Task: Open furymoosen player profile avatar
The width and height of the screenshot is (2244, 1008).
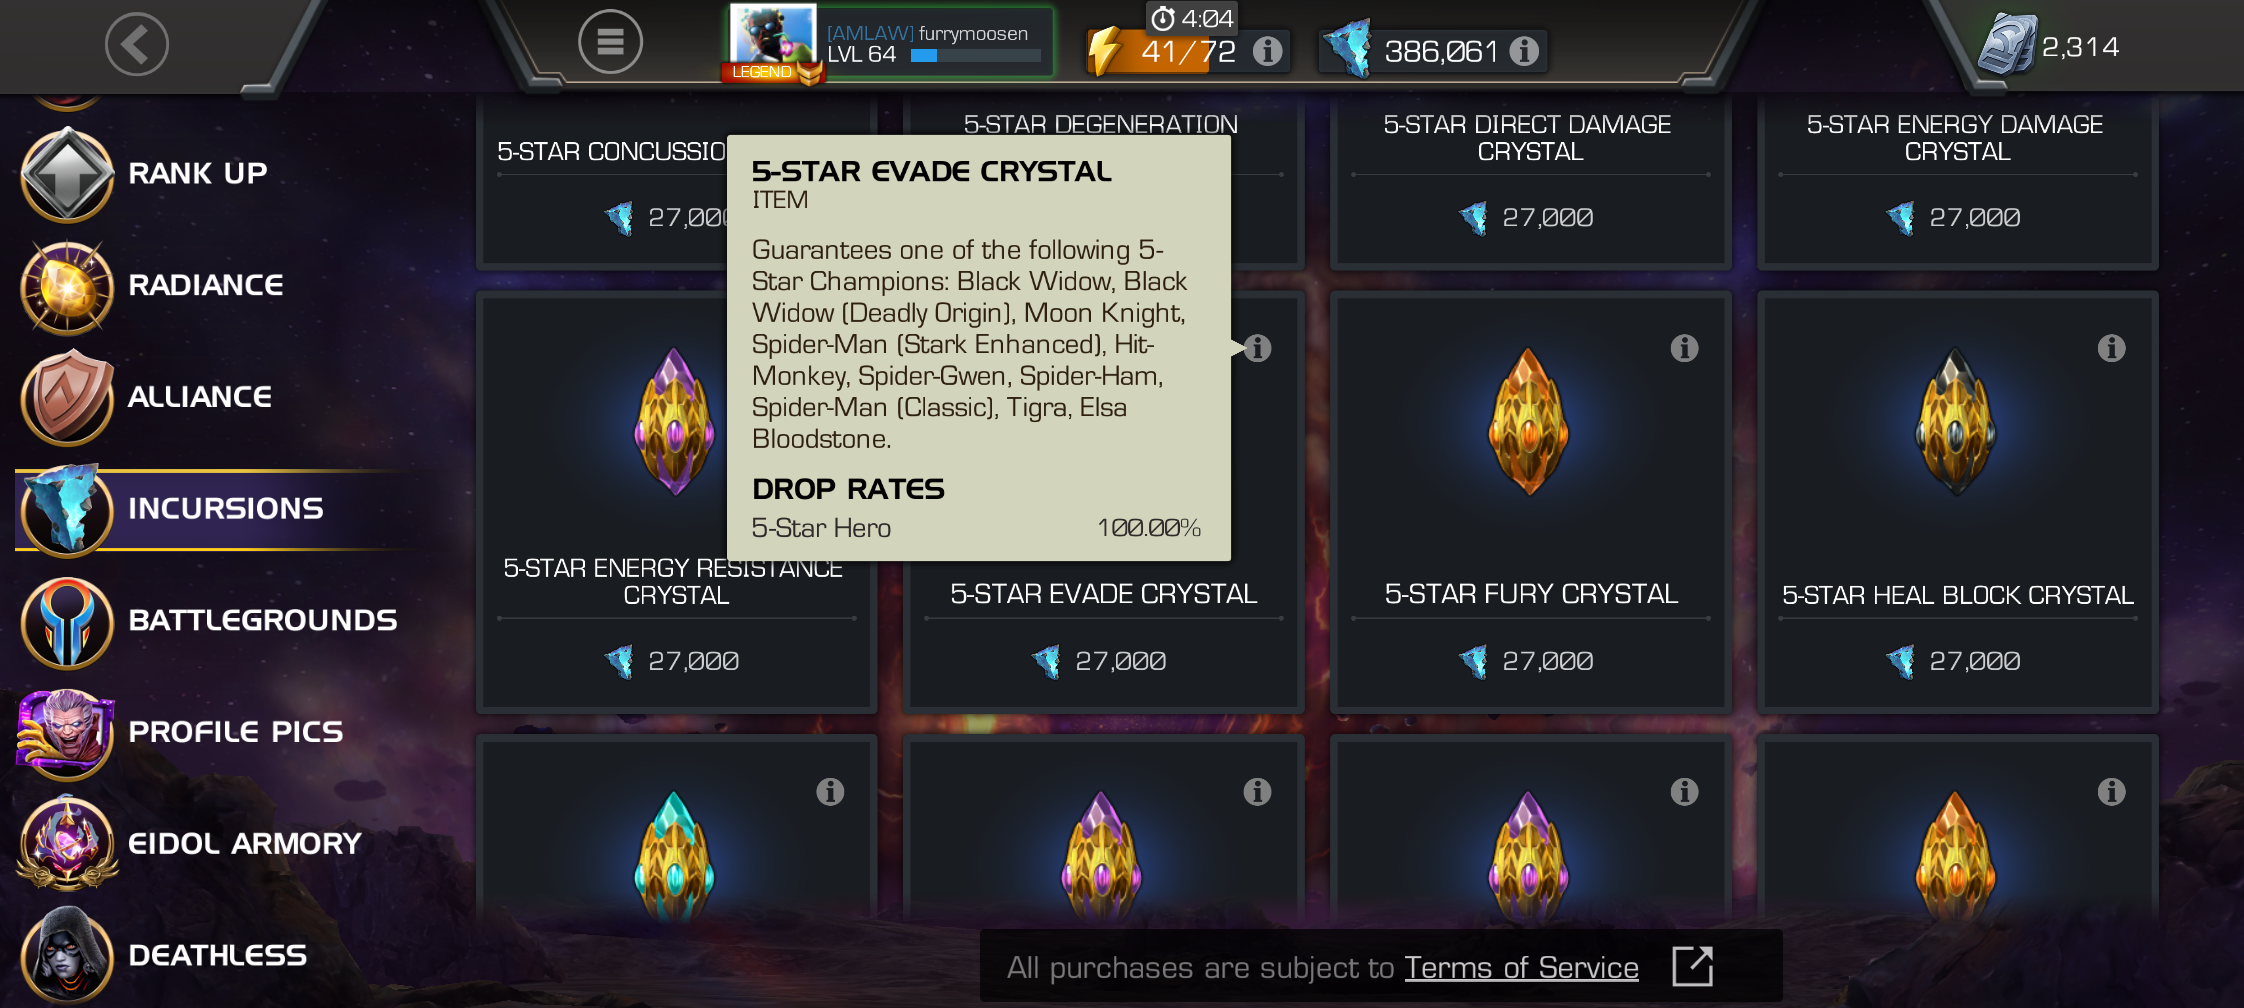Action: point(773,40)
